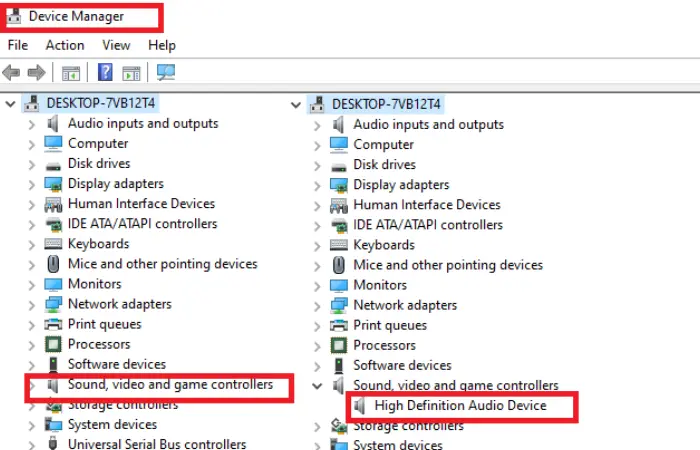Viewport: 700px width, 450px height.
Task: Click the Network adapters icon in the right tree
Action: tap(339, 305)
